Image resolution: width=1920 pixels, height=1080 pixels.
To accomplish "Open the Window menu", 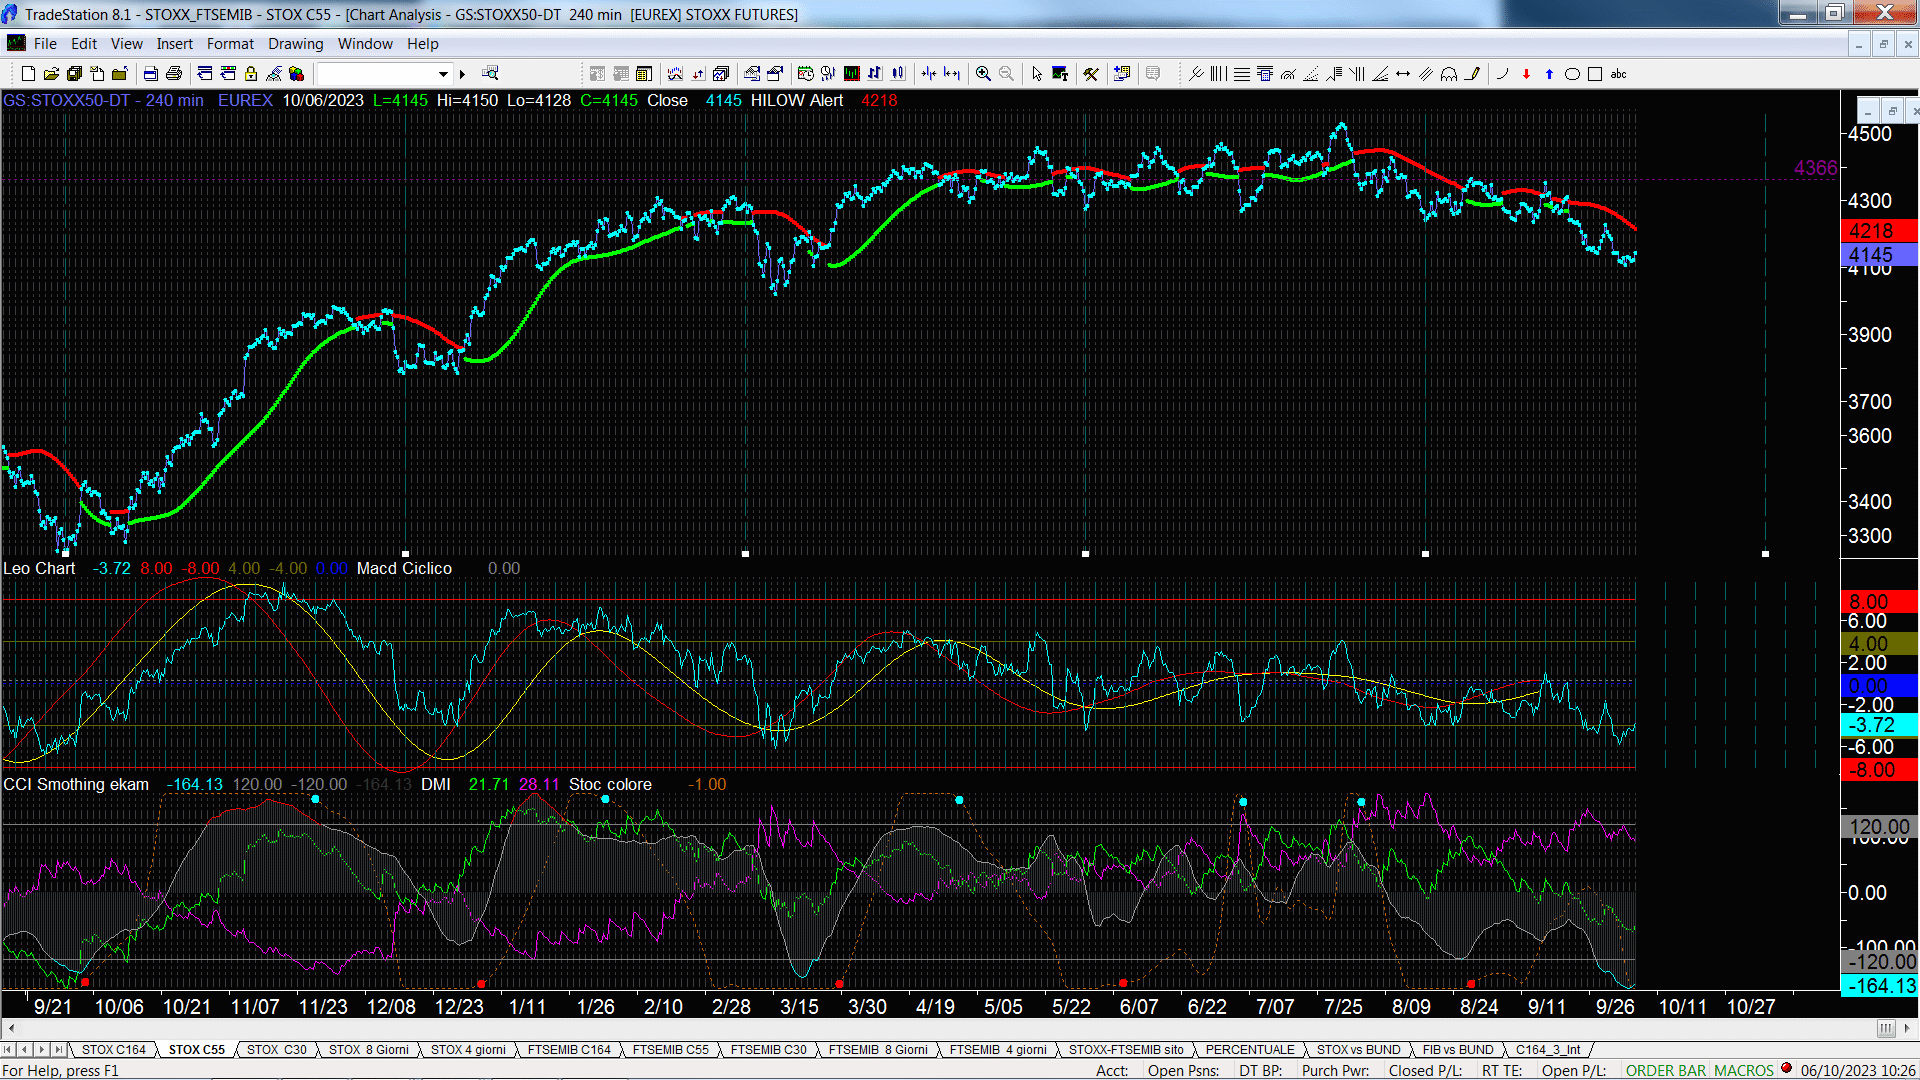I will pyautogui.click(x=365, y=44).
